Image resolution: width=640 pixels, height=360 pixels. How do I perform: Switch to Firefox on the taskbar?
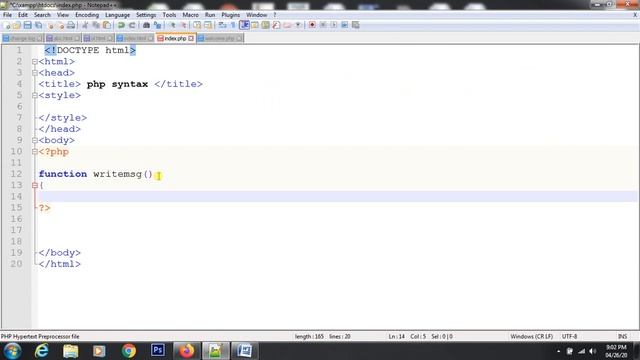187,351
